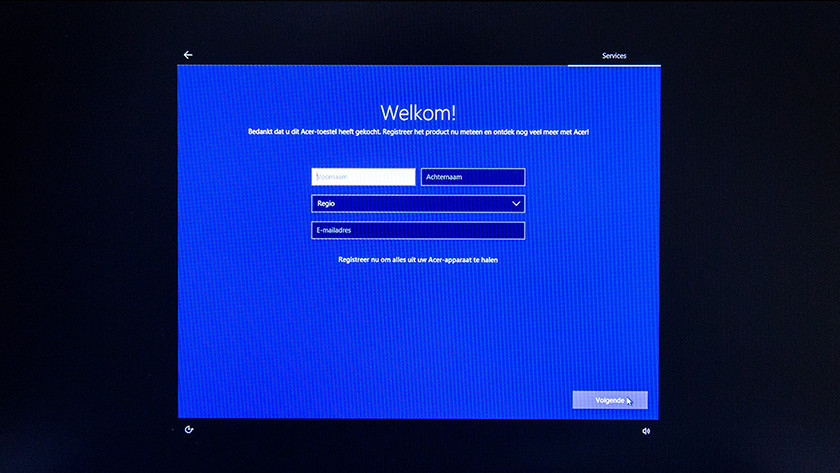Click the faded Voornaam placeholder text
Image resolution: width=840 pixels, height=473 pixels.
(332, 177)
